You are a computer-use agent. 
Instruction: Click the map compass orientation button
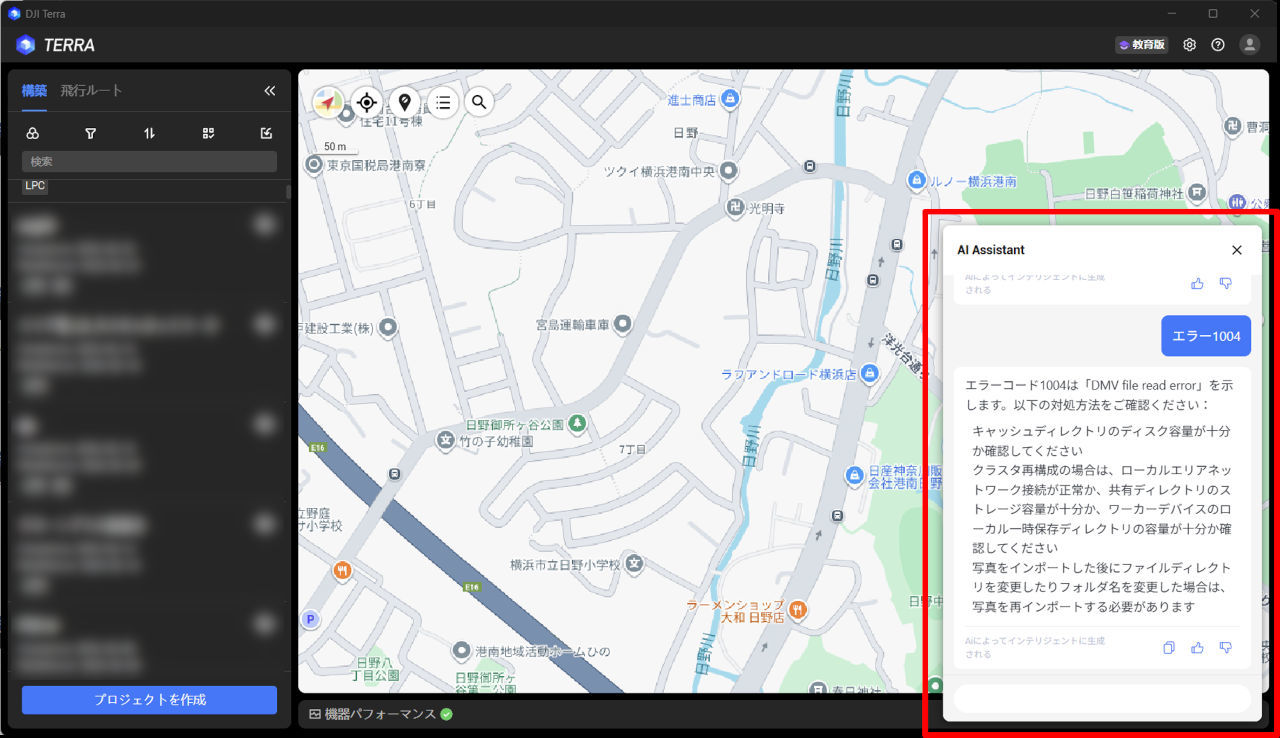click(328, 102)
